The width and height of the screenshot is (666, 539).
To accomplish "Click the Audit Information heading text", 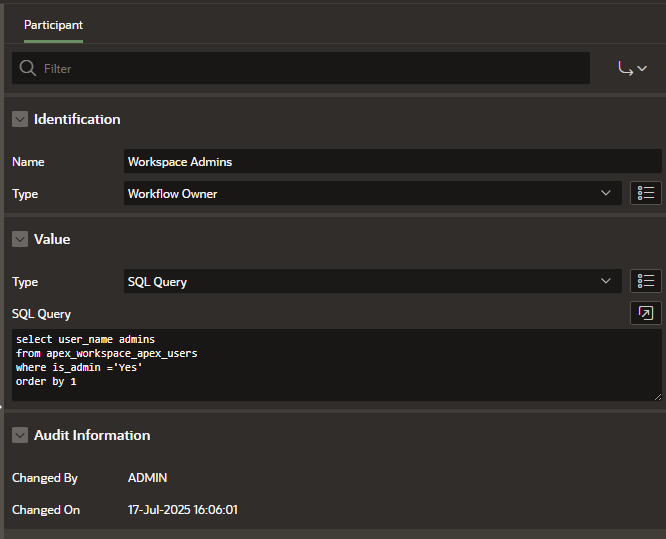I will (92, 435).
